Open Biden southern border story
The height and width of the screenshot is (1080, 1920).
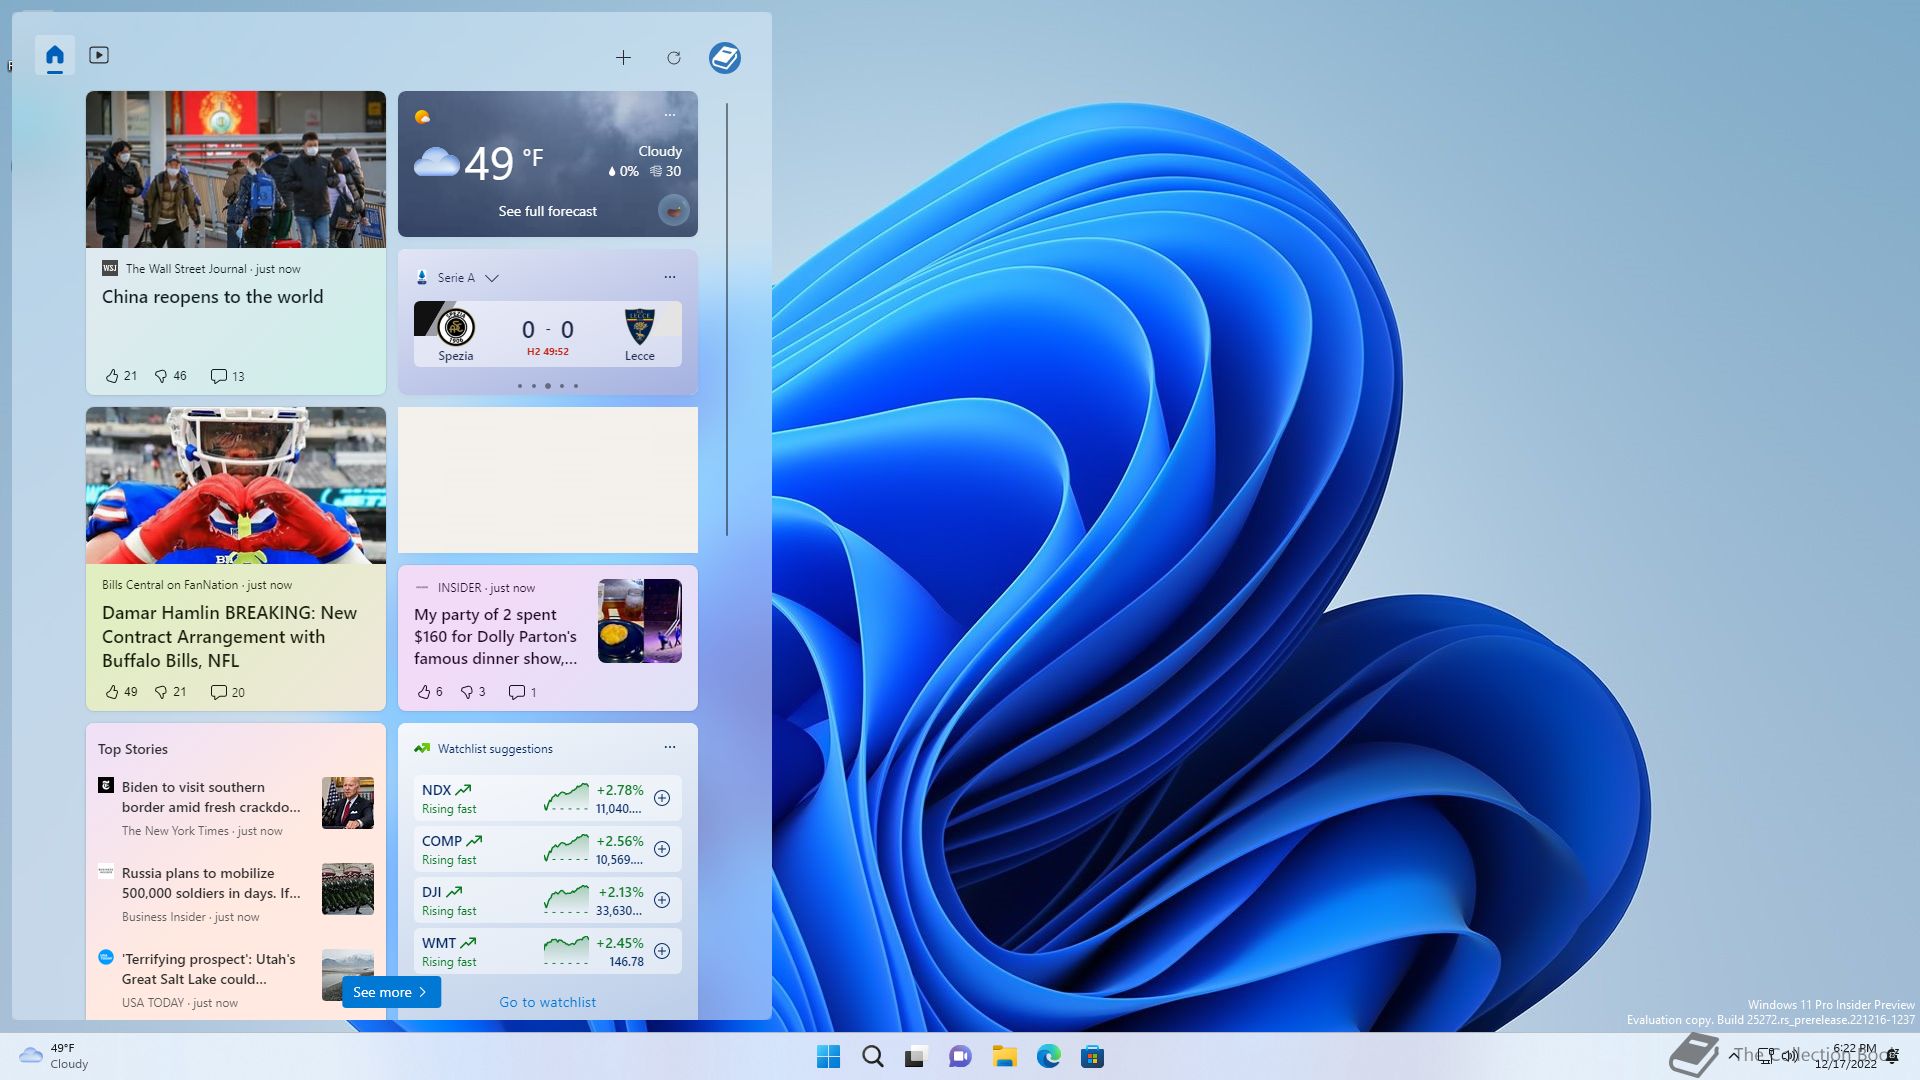point(211,797)
